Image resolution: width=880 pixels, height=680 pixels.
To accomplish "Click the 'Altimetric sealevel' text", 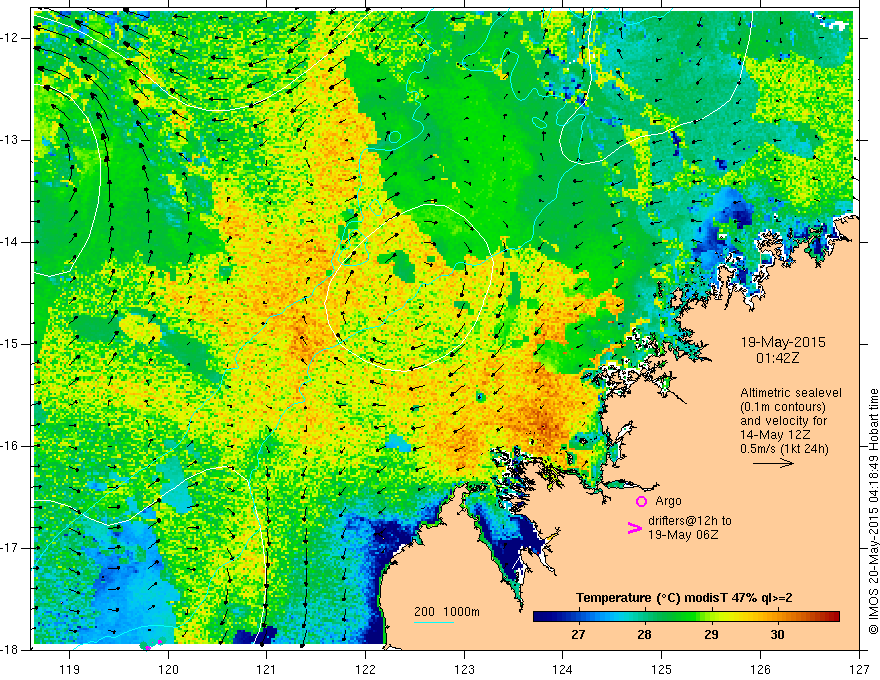I will click(x=791, y=393).
